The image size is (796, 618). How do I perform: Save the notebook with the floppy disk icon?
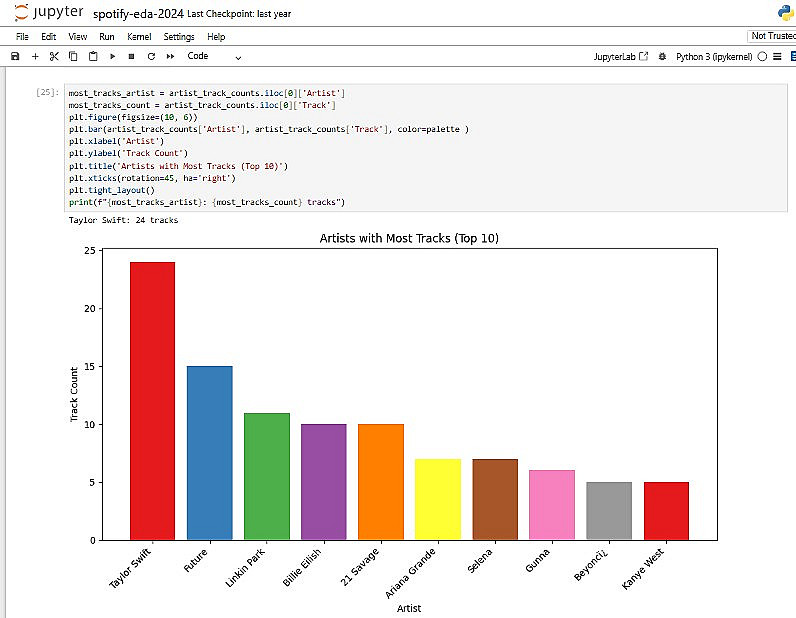[15, 56]
